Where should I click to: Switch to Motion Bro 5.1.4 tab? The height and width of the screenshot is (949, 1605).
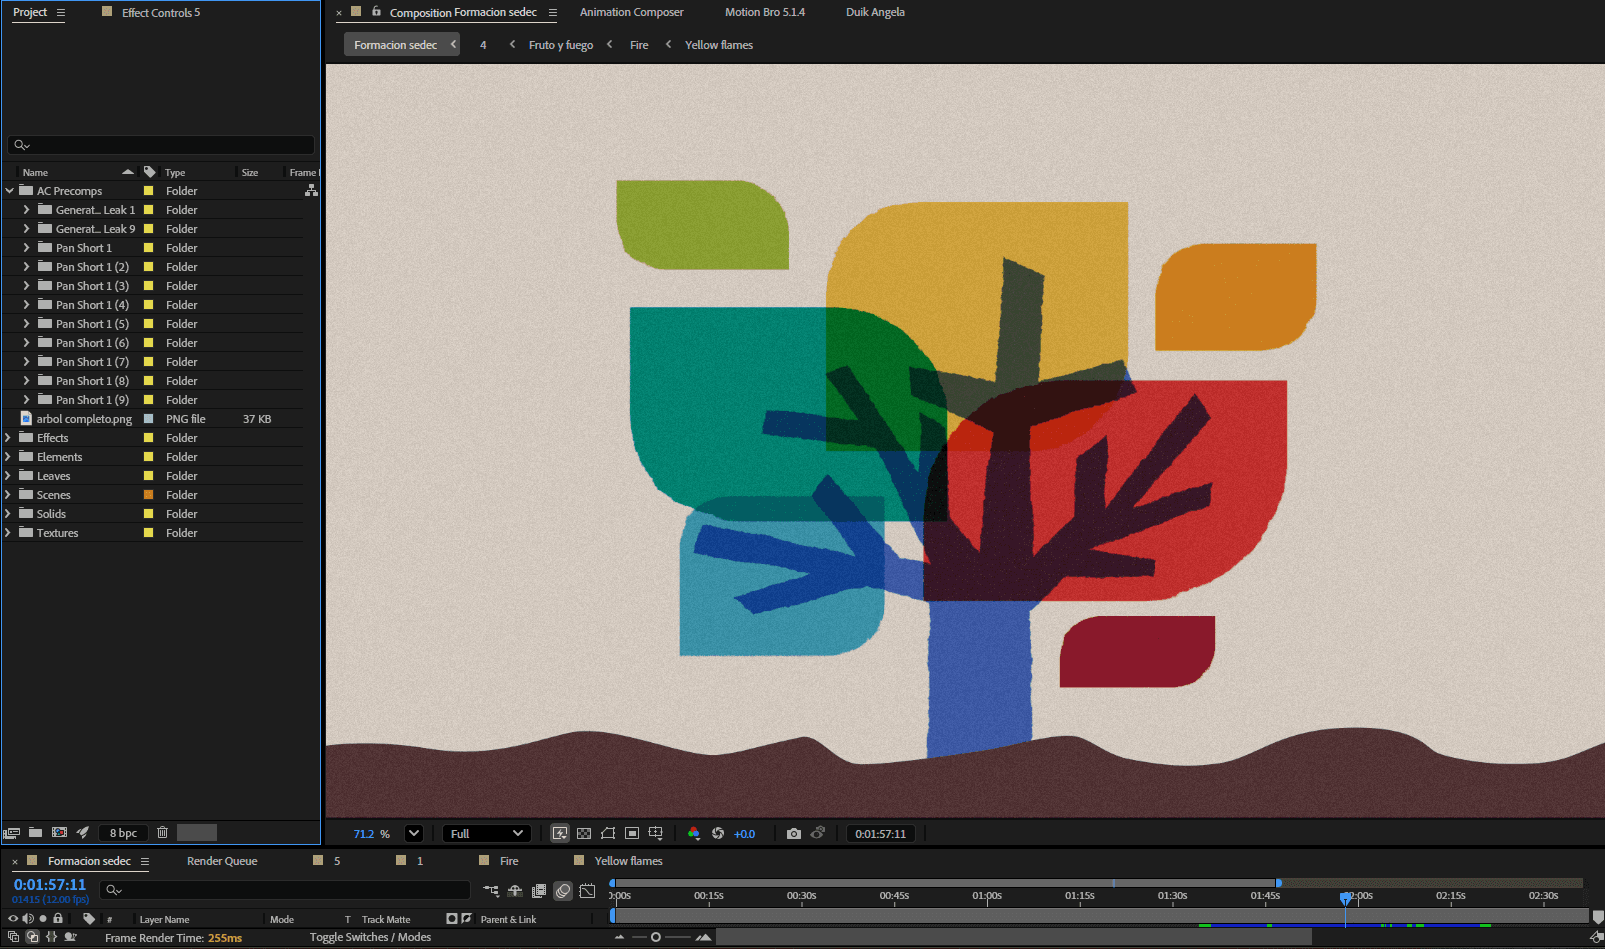[765, 12]
